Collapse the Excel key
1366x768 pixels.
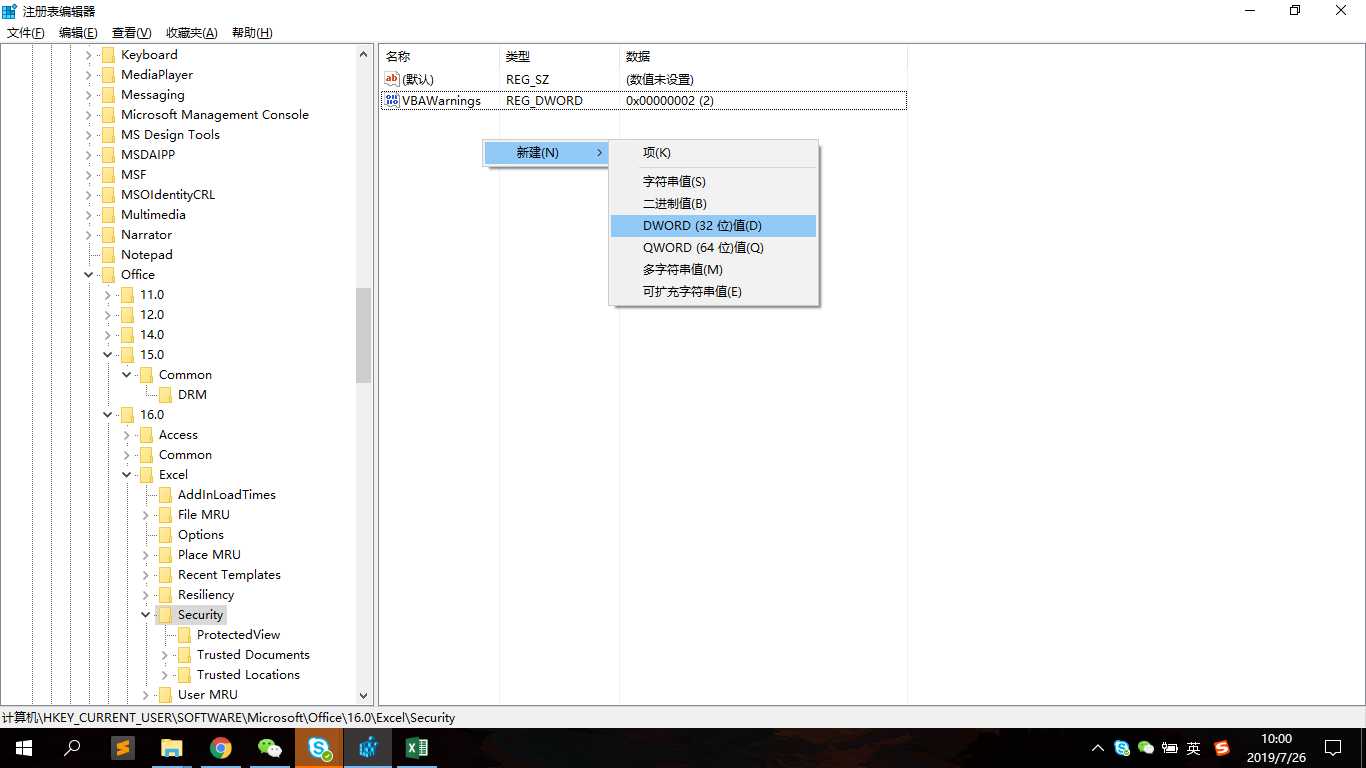[x=127, y=475]
